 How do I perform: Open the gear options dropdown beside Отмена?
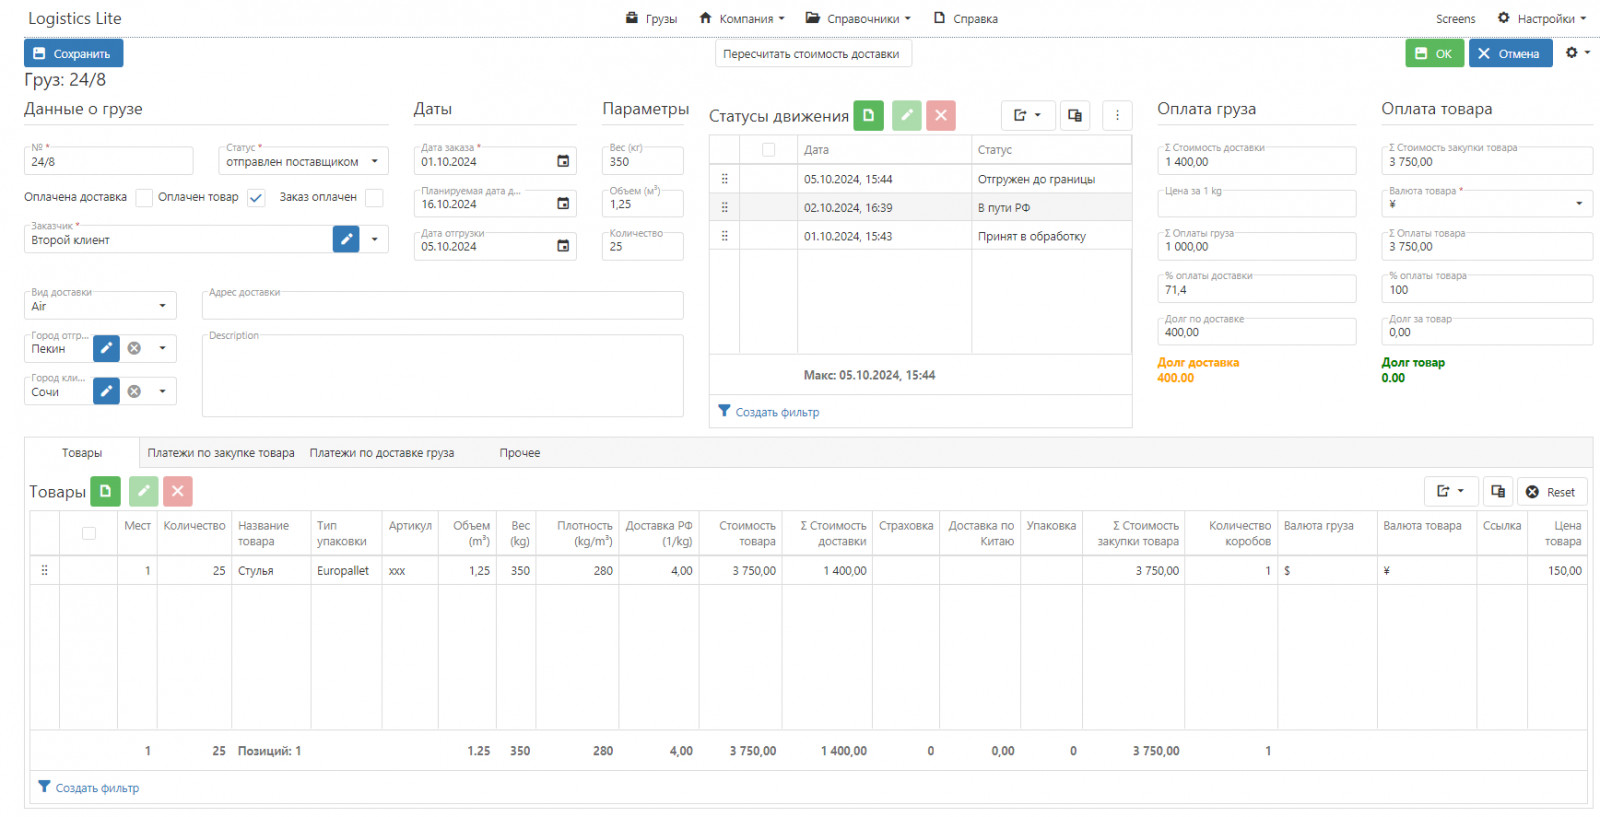pos(1577,52)
